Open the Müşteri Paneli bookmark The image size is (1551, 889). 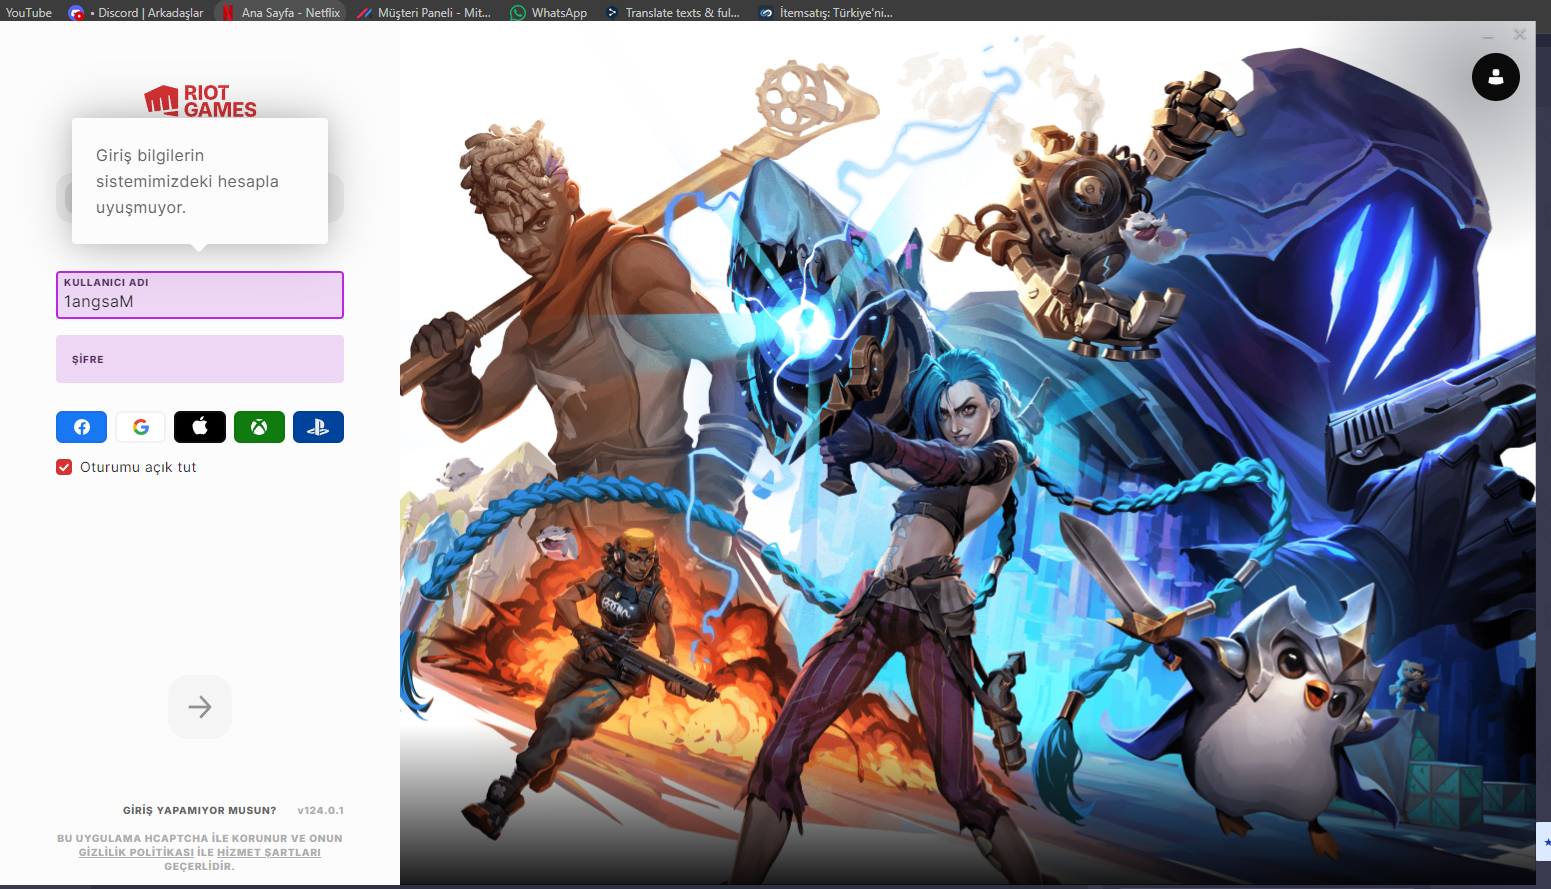424,13
